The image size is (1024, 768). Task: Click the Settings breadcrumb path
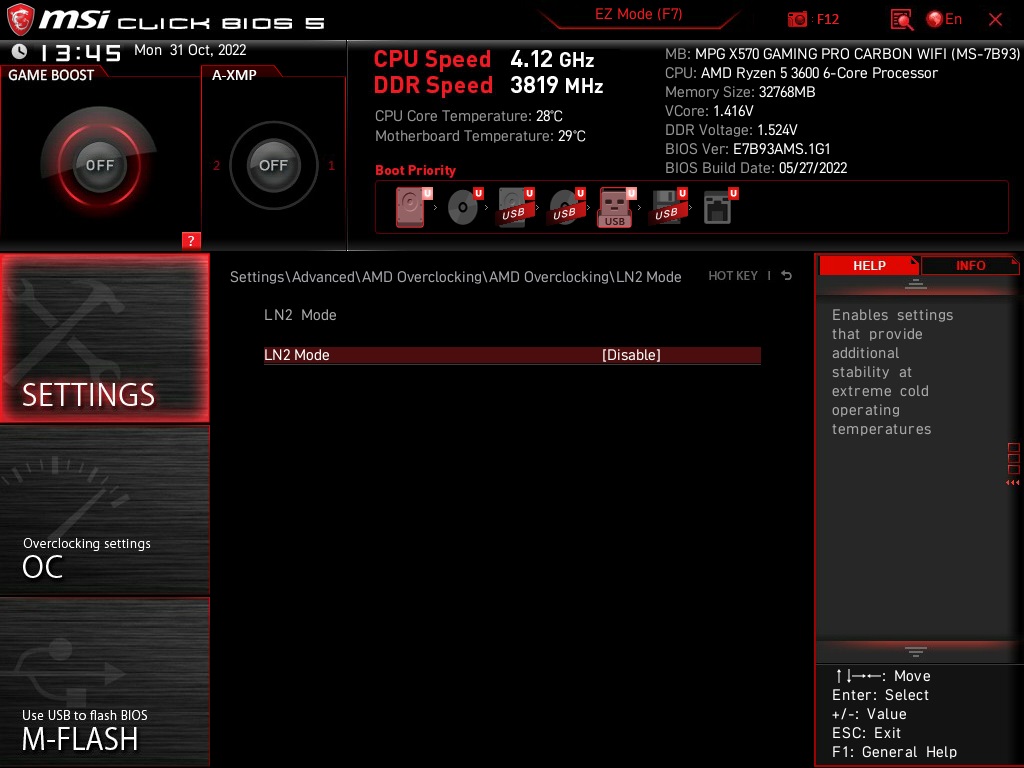[x=455, y=277]
